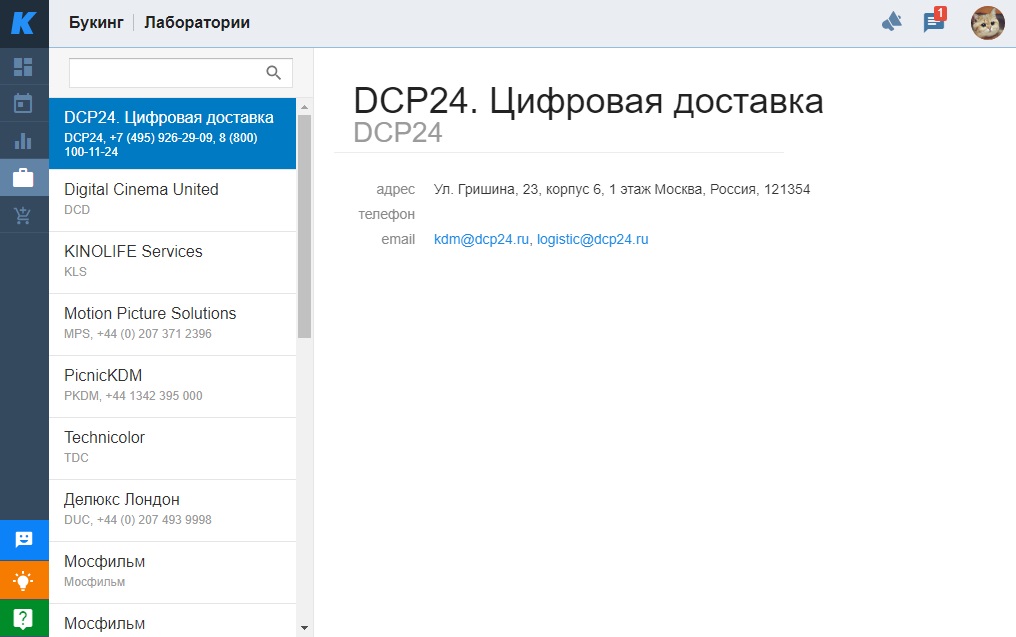
Task: Open the Букинг header section
Action: click(x=96, y=23)
